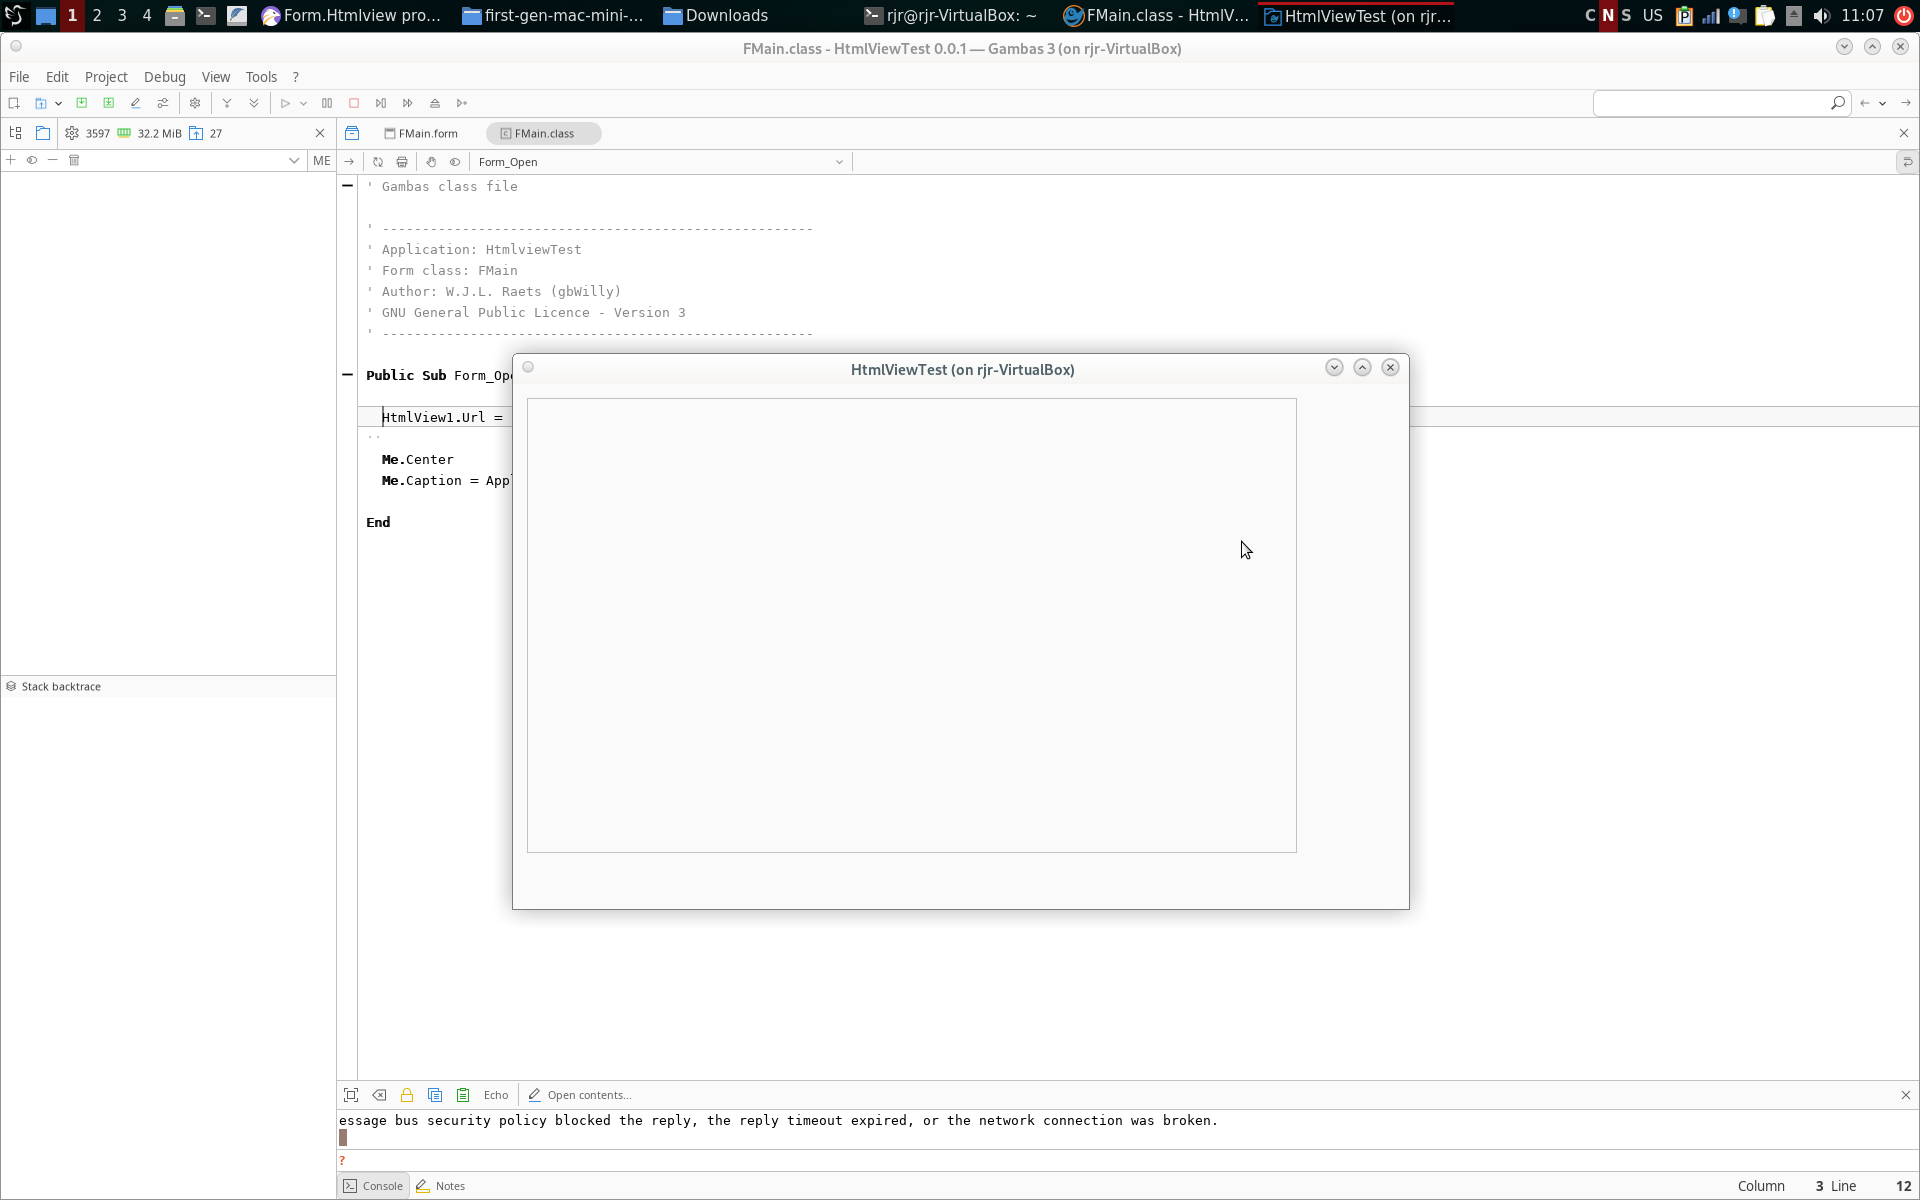Image resolution: width=1920 pixels, height=1200 pixels.
Task: Switch to the Notes panel
Action: pyautogui.click(x=441, y=1186)
